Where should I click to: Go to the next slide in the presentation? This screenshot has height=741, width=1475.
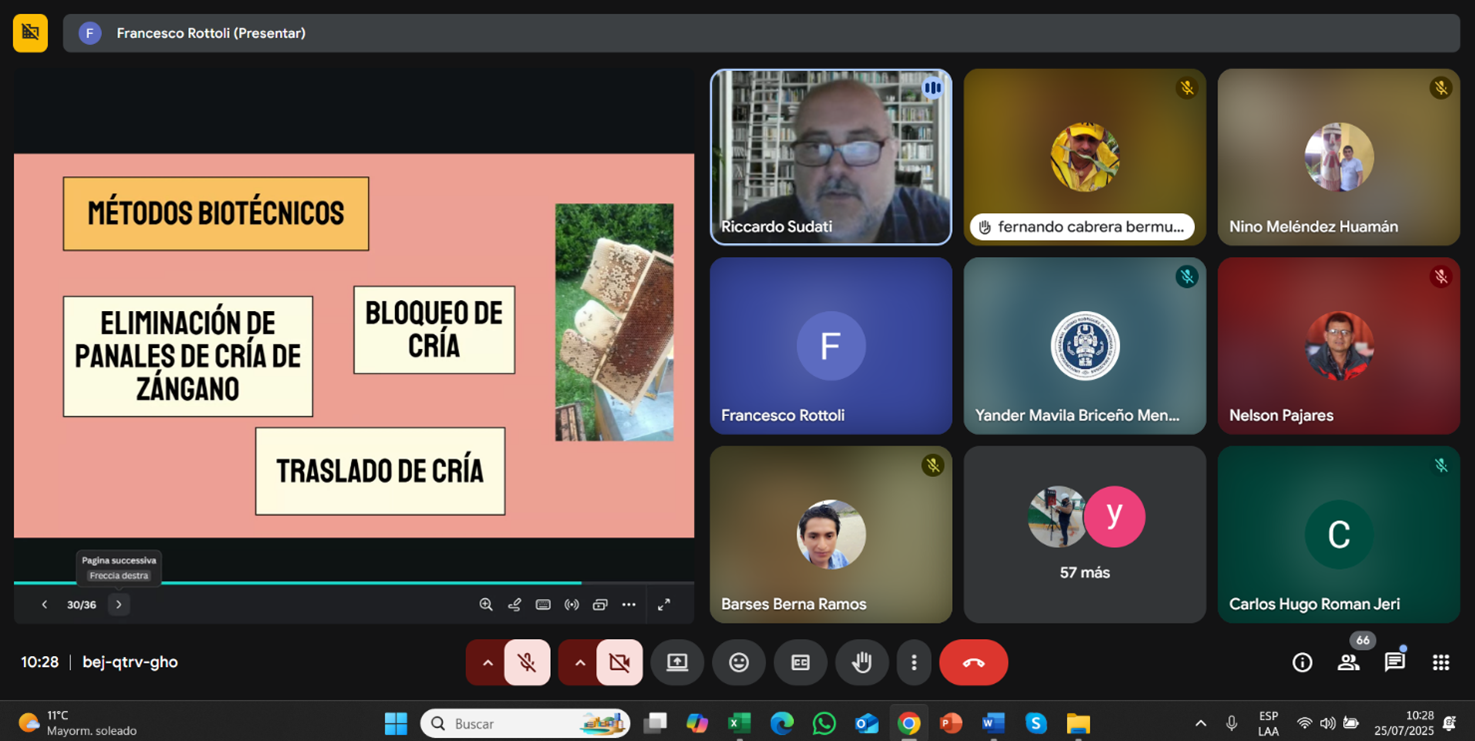click(119, 604)
